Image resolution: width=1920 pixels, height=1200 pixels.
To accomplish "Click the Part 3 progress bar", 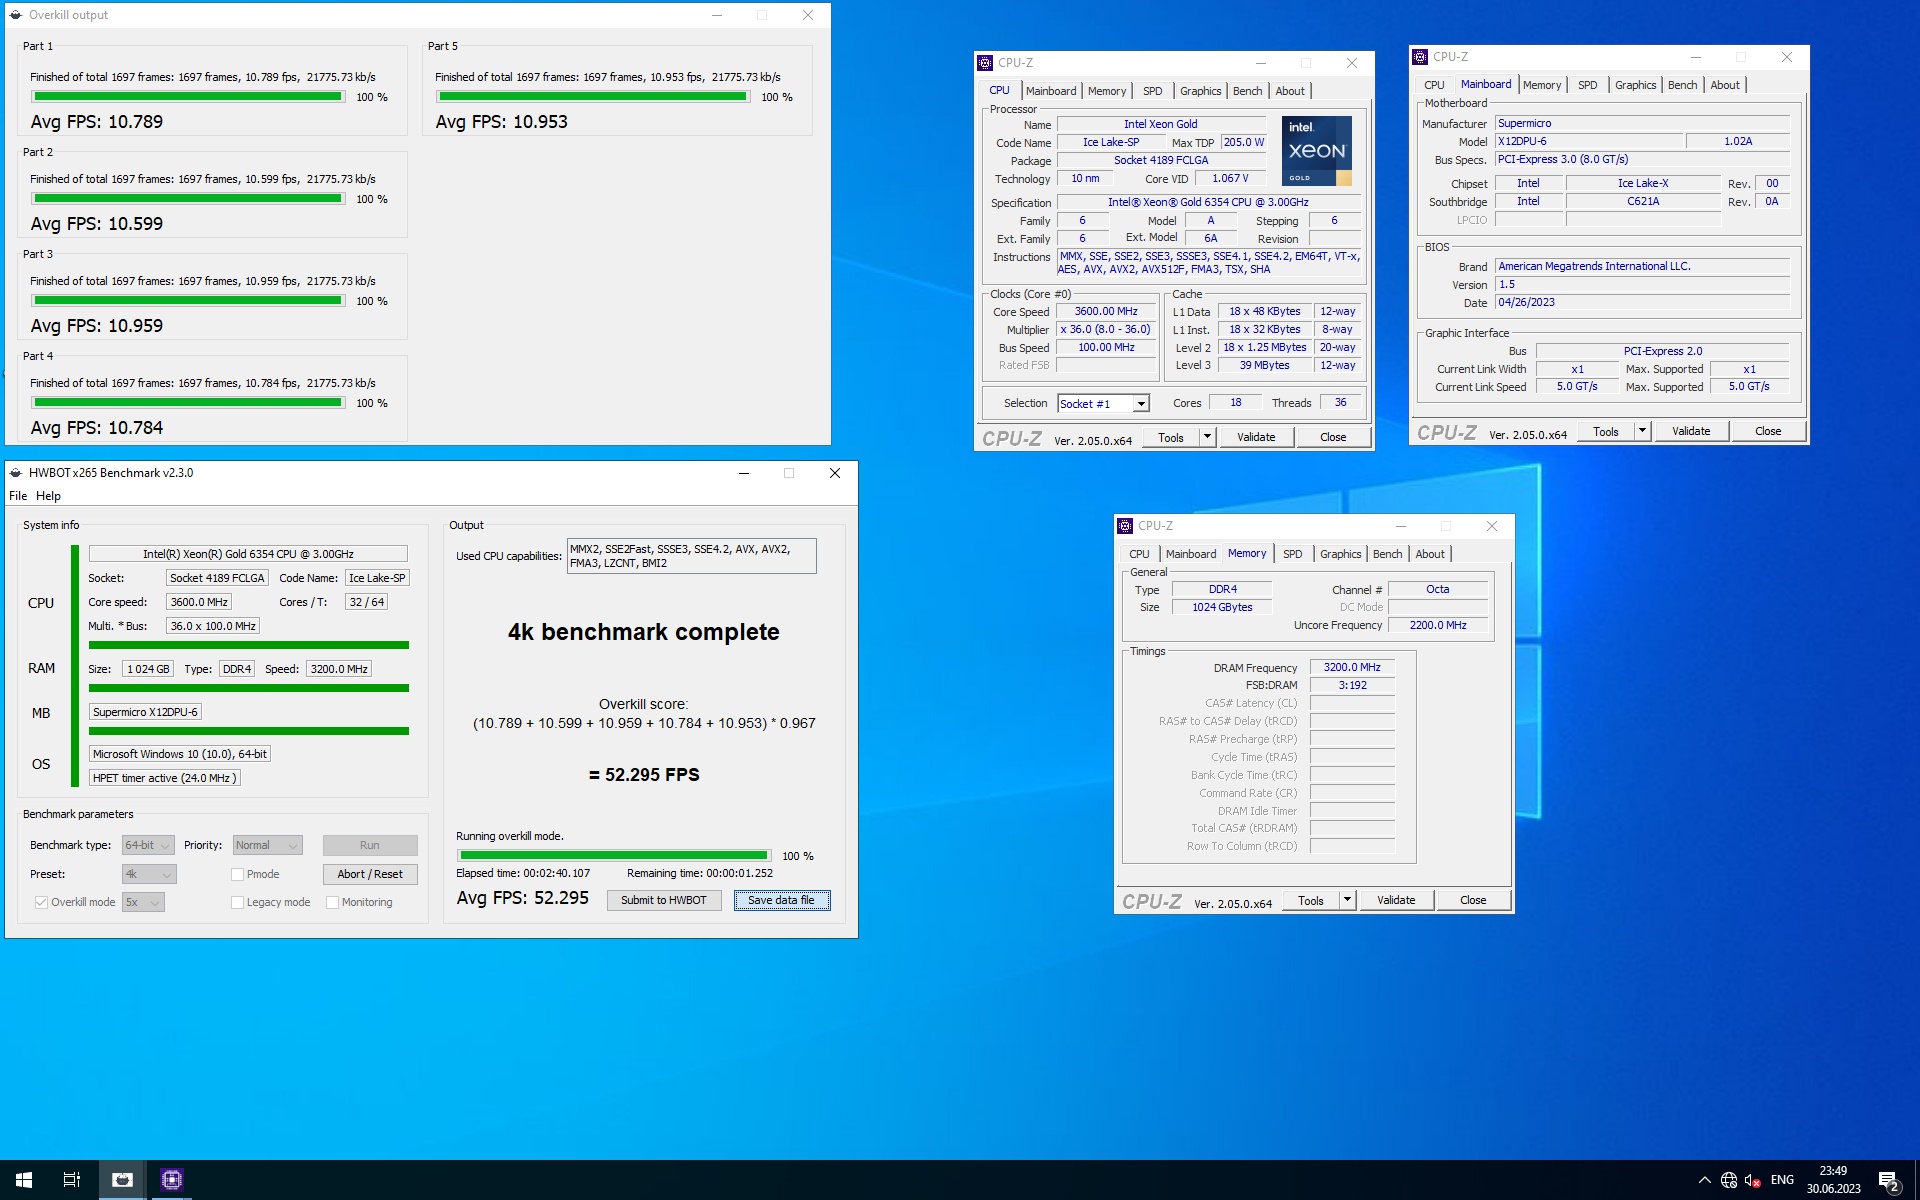I will coord(187,301).
